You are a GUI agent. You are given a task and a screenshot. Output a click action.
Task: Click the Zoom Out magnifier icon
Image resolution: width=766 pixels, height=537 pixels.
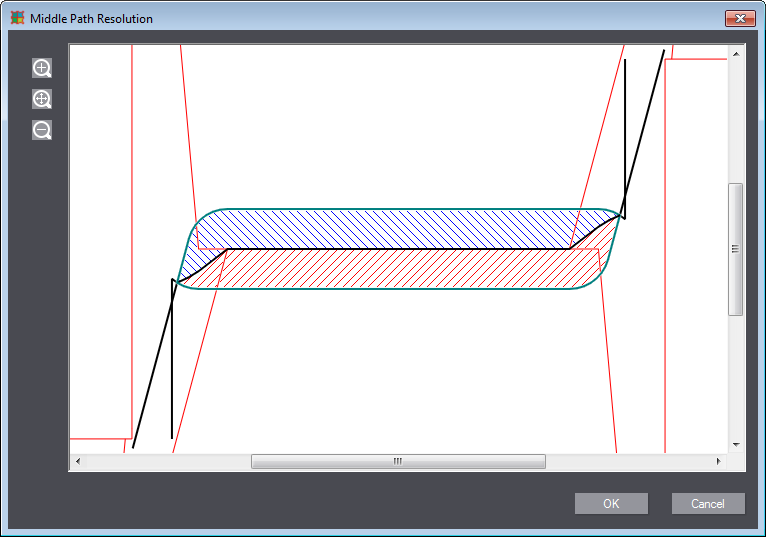42,130
